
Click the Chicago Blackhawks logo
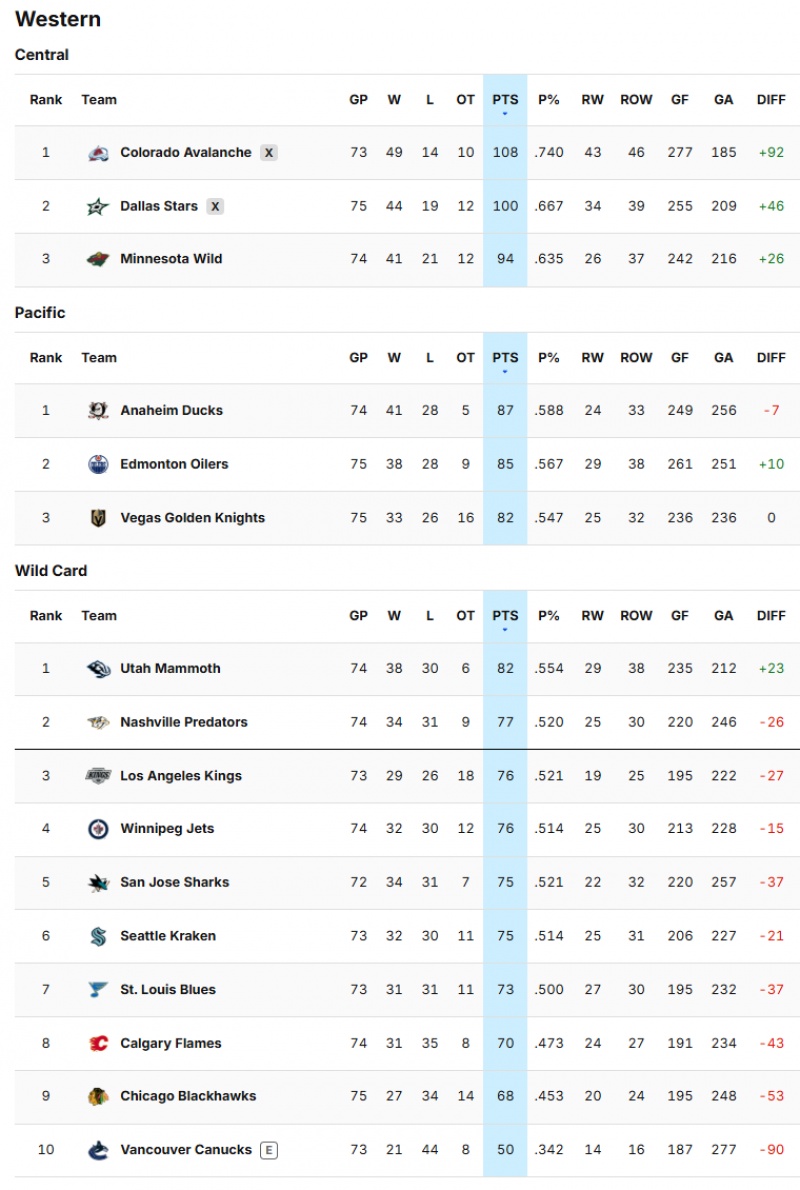click(98, 1097)
